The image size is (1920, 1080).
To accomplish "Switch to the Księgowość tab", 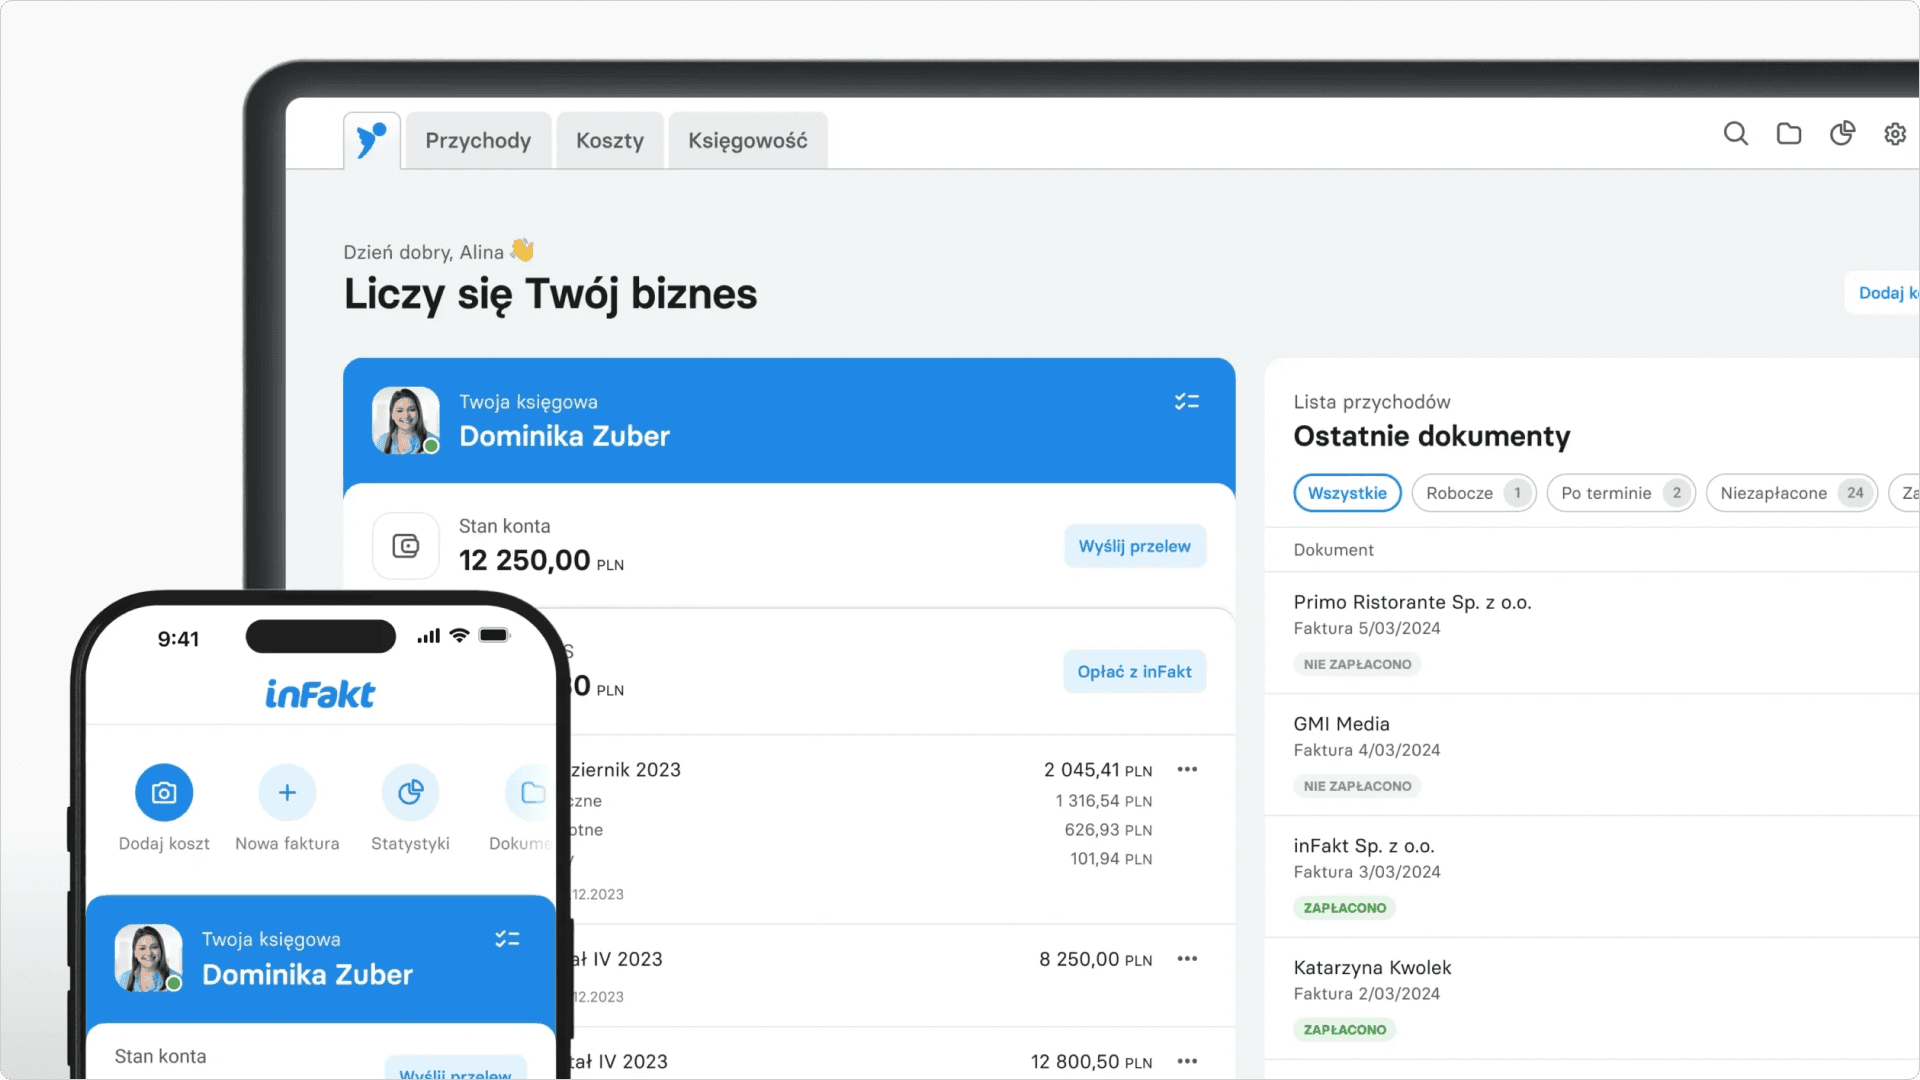I will tap(748, 140).
